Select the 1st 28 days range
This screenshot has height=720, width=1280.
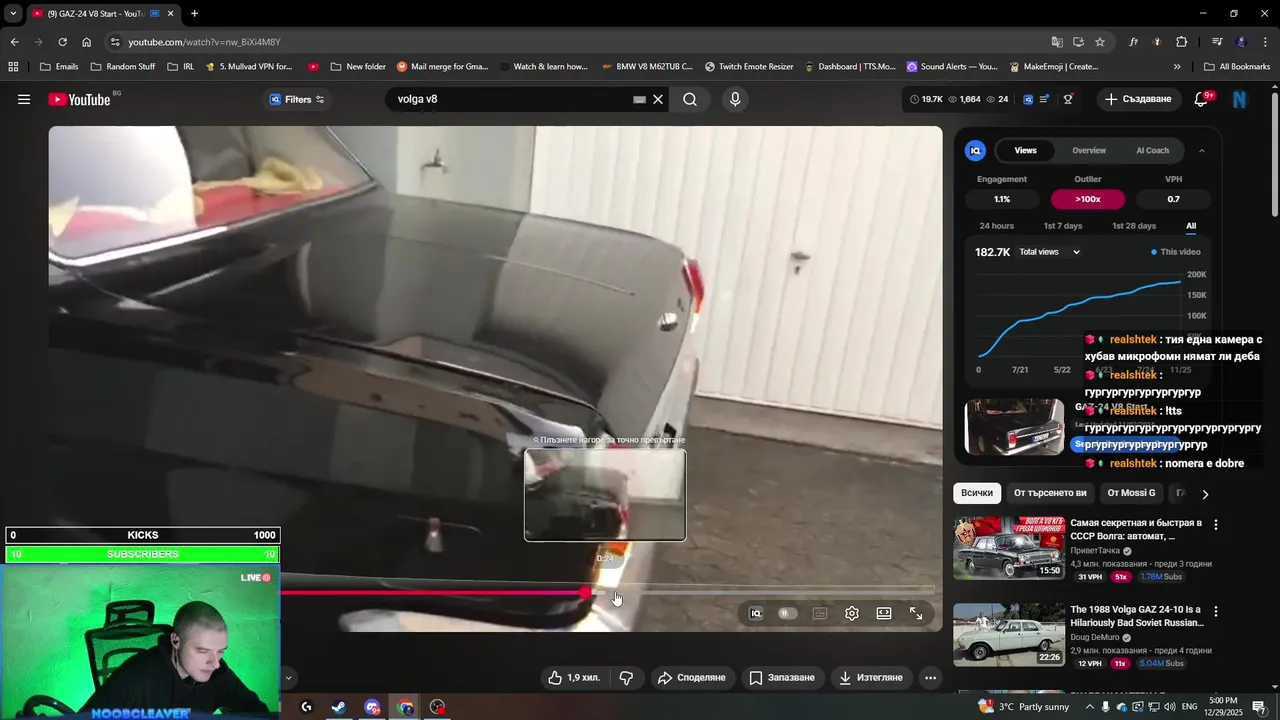click(x=1134, y=226)
